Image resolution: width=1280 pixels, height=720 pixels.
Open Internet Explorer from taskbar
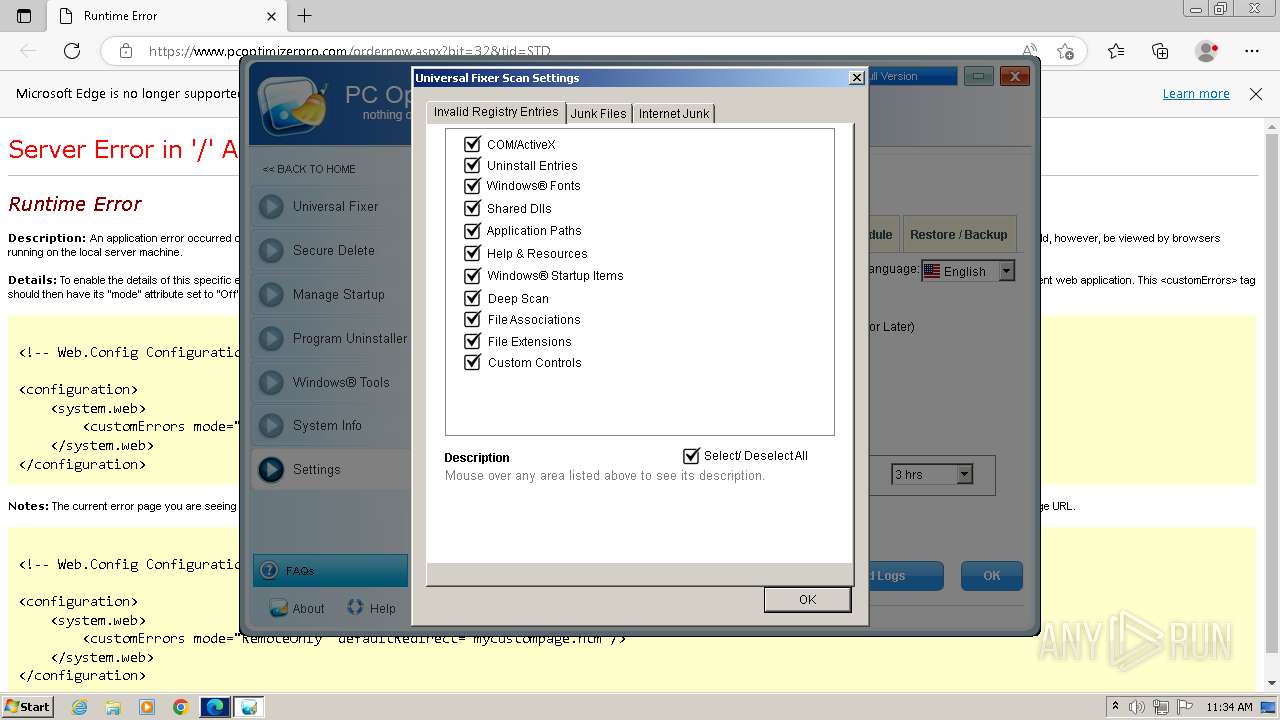pos(79,707)
